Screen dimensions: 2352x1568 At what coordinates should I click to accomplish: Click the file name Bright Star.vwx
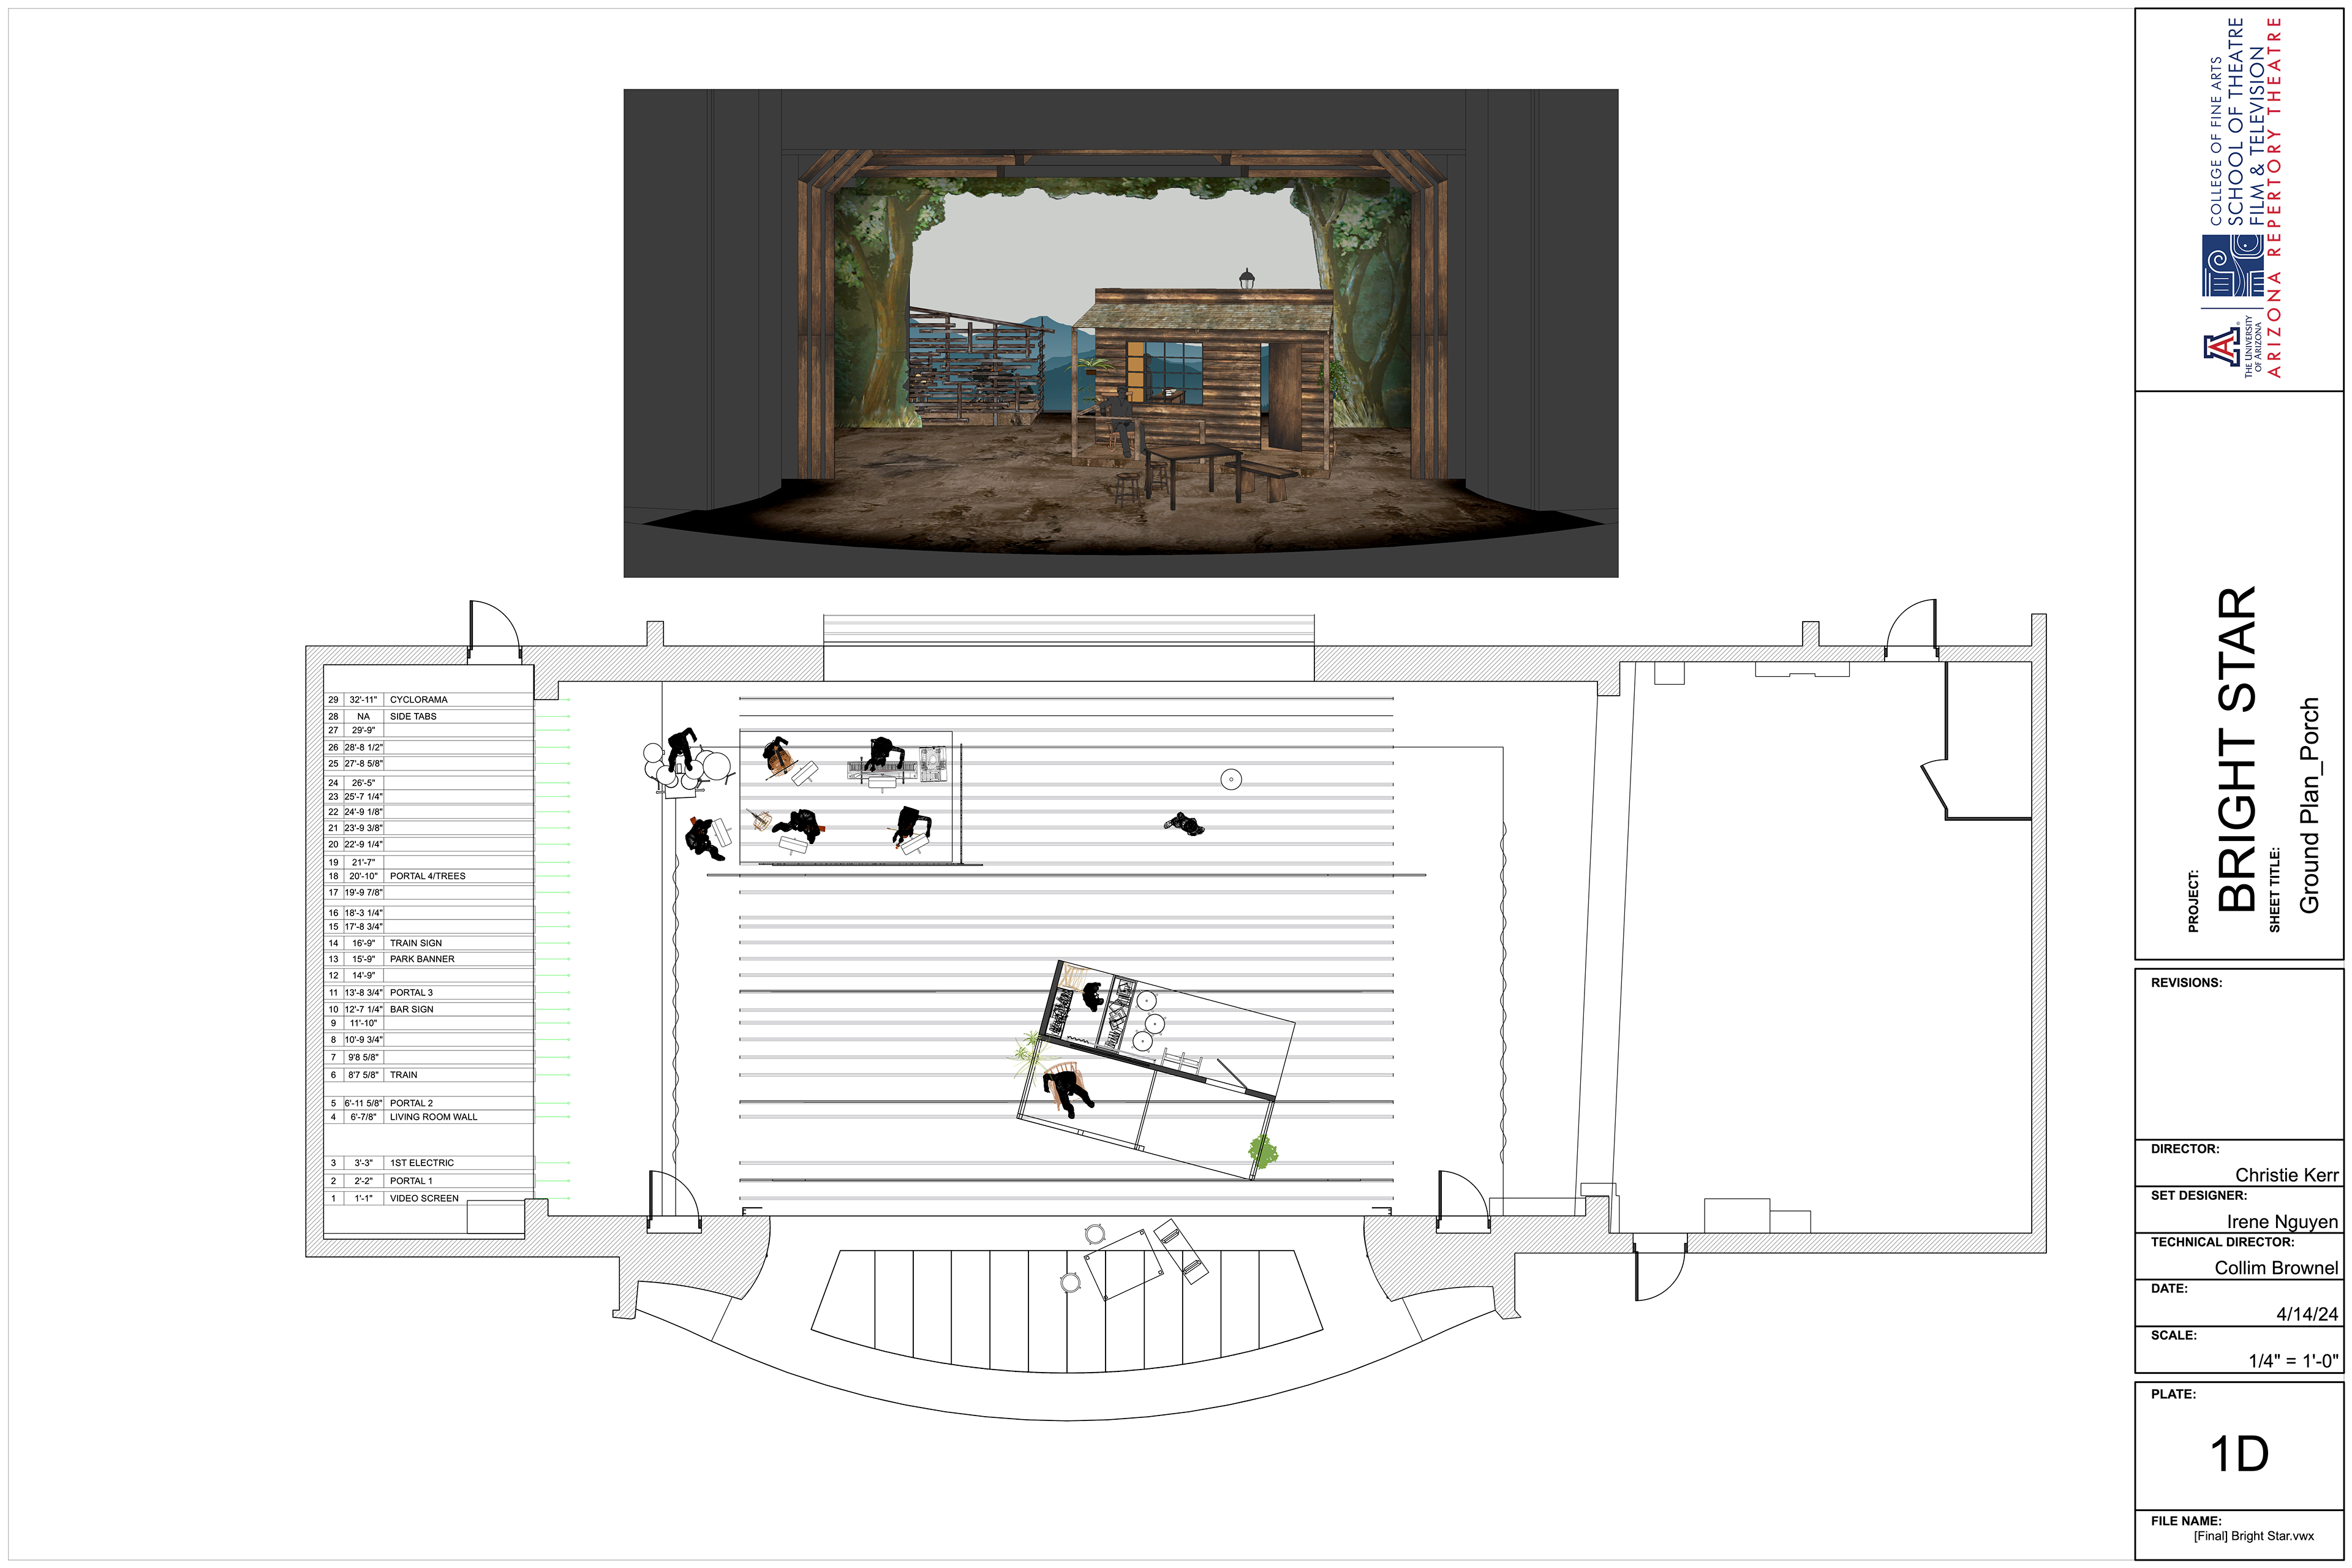coord(2253,1536)
